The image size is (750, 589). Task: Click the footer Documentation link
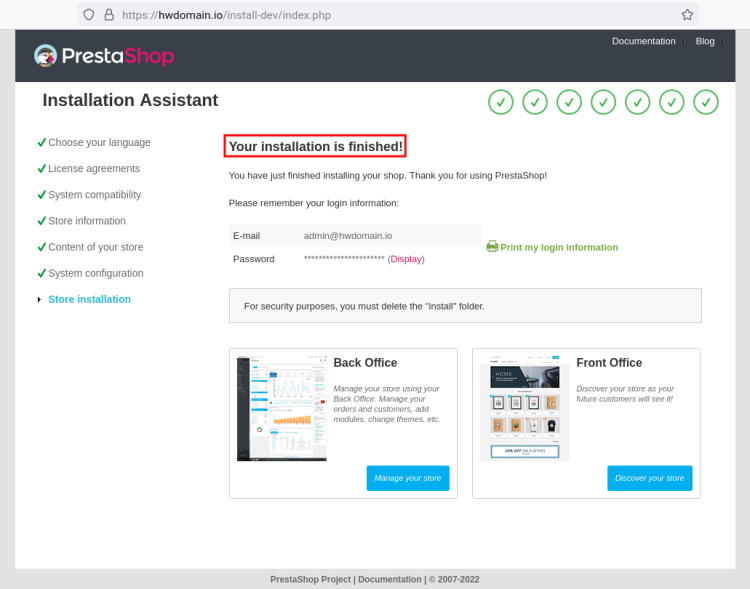pyautogui.click(x=389, y=579)
